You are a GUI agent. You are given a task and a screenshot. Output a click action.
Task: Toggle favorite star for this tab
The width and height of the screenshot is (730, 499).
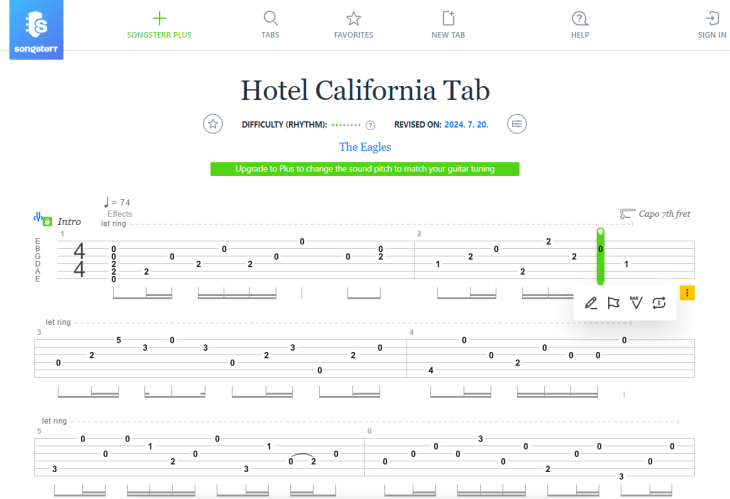coord(213,124)
